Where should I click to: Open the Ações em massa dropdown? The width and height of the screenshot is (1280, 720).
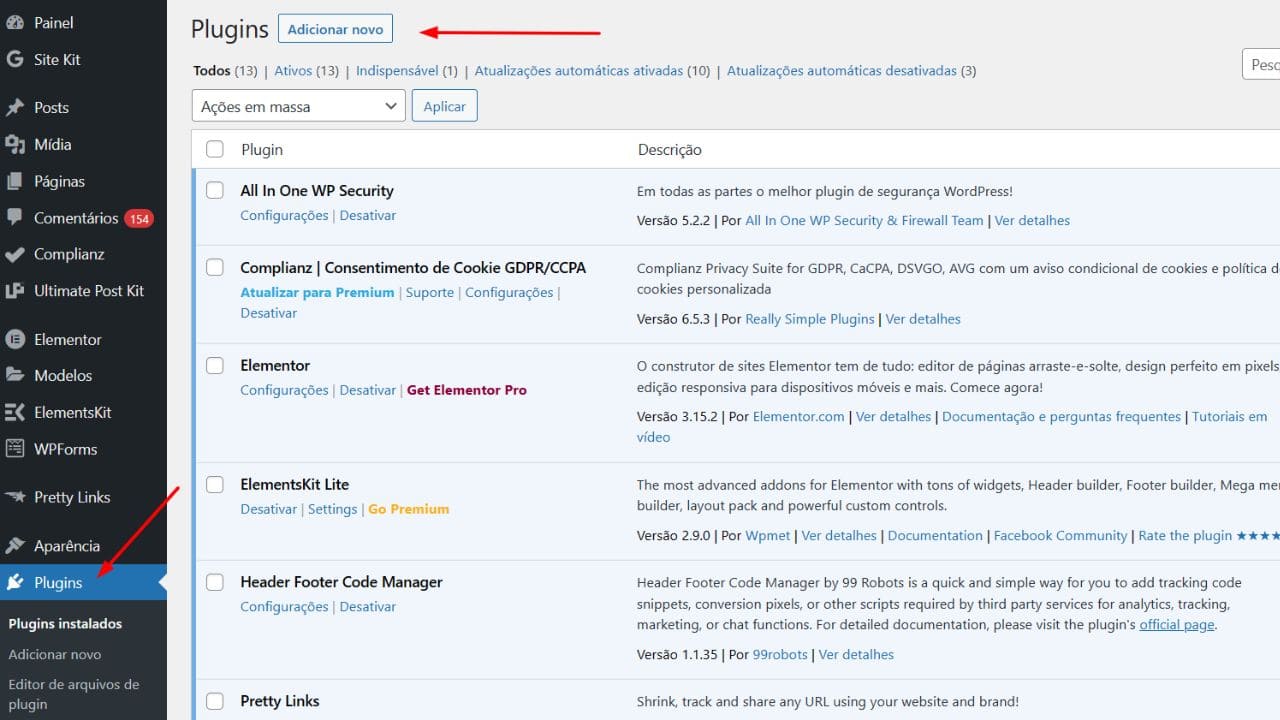tap(298, 106)
